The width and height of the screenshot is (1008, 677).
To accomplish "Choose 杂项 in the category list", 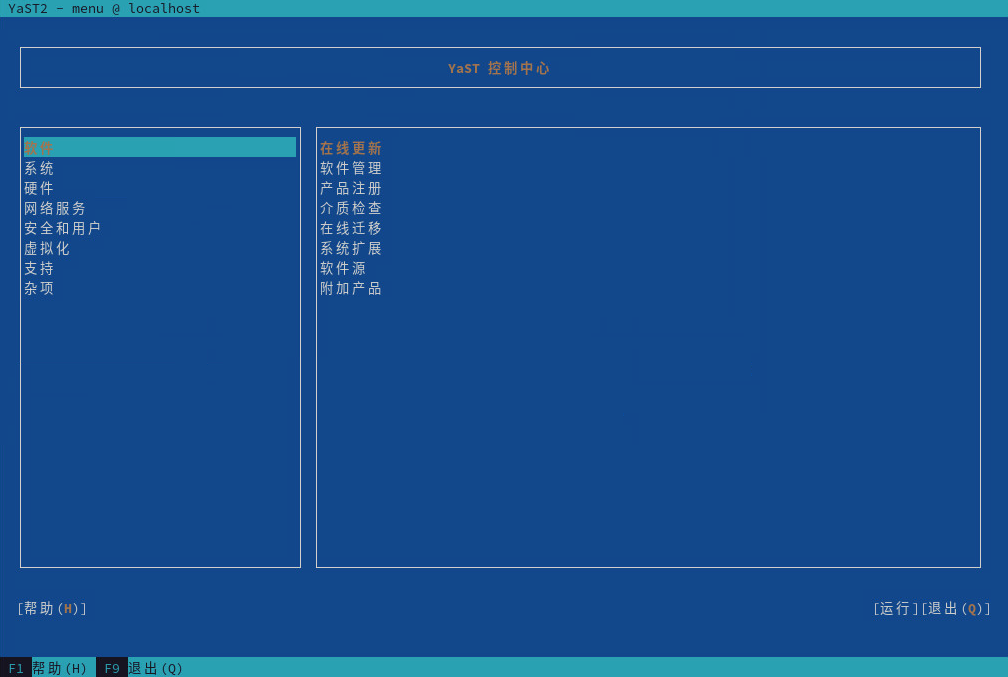I will (x=40, y=288).
